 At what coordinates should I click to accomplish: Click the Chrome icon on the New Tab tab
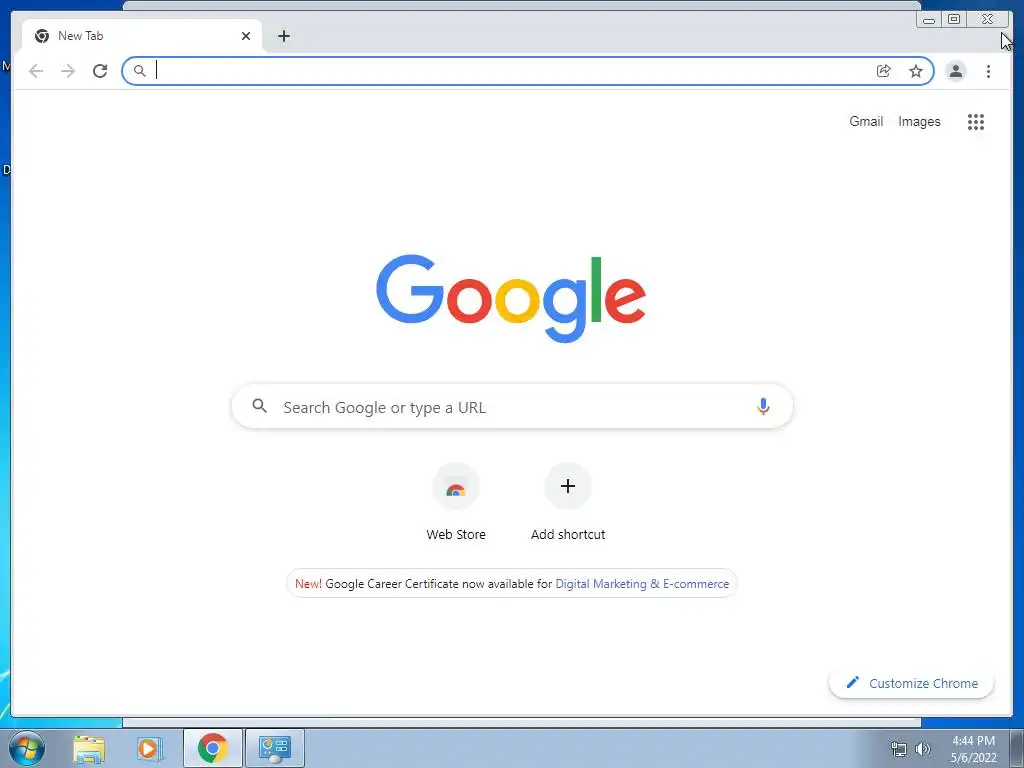(42, 36)
